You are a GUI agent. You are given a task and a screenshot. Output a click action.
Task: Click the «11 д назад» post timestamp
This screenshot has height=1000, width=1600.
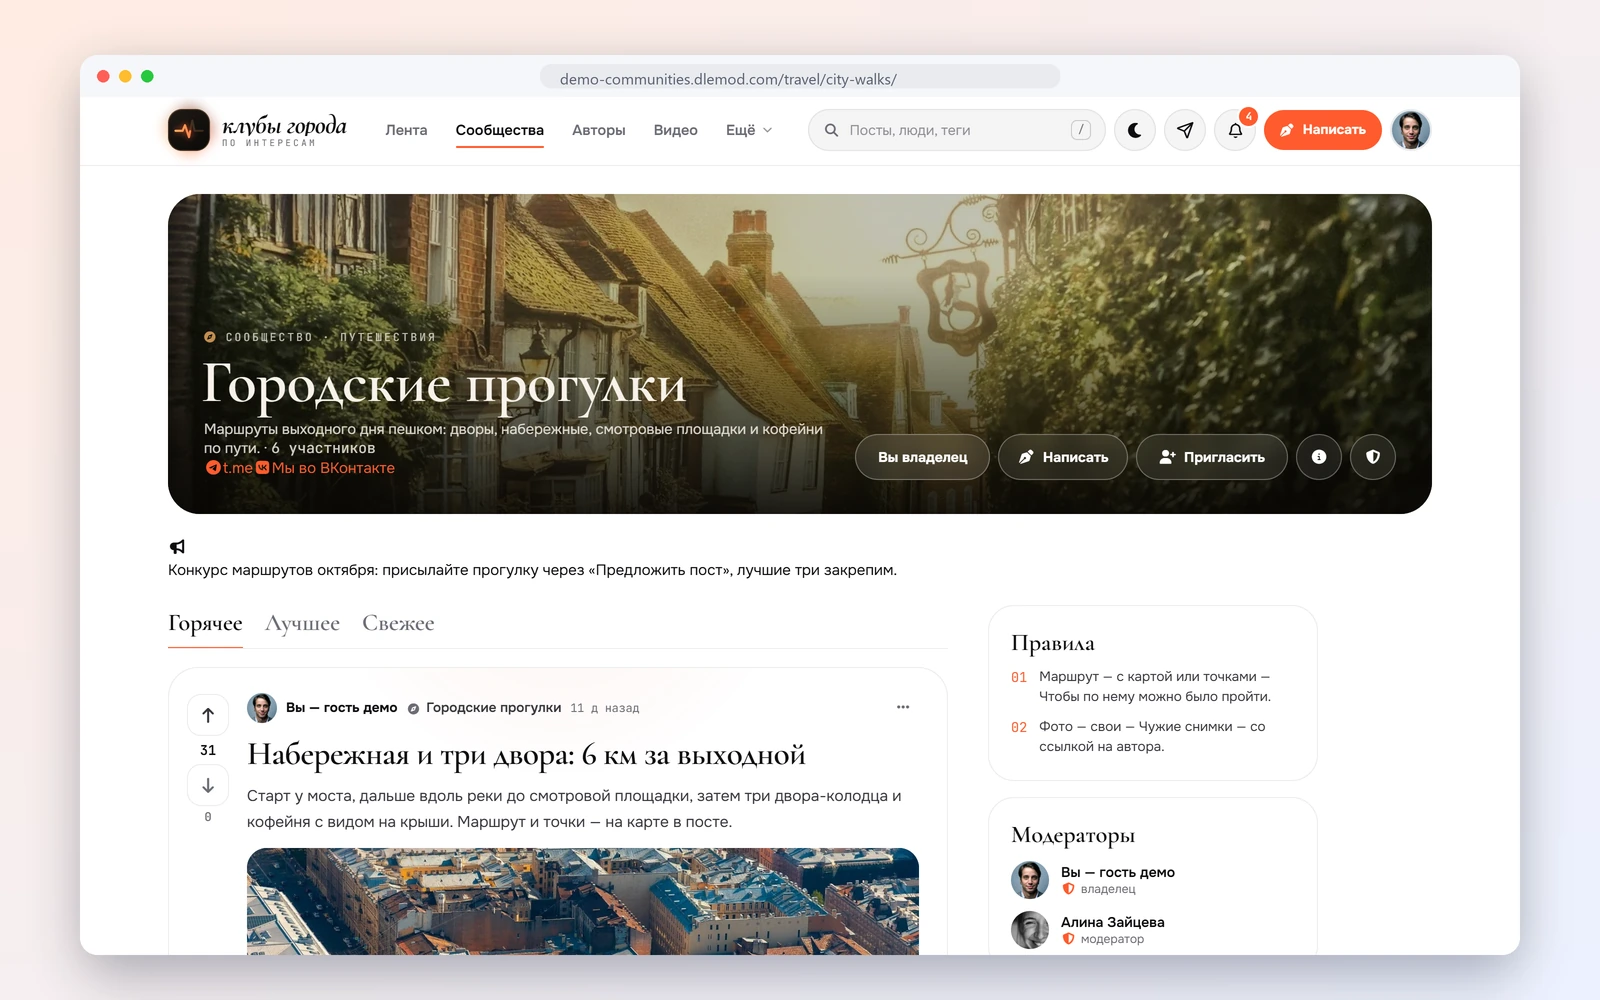605,708
